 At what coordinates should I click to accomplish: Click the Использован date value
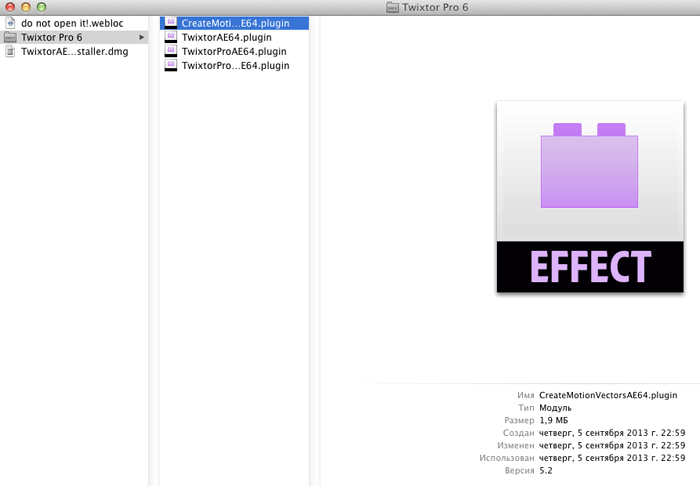612,457
